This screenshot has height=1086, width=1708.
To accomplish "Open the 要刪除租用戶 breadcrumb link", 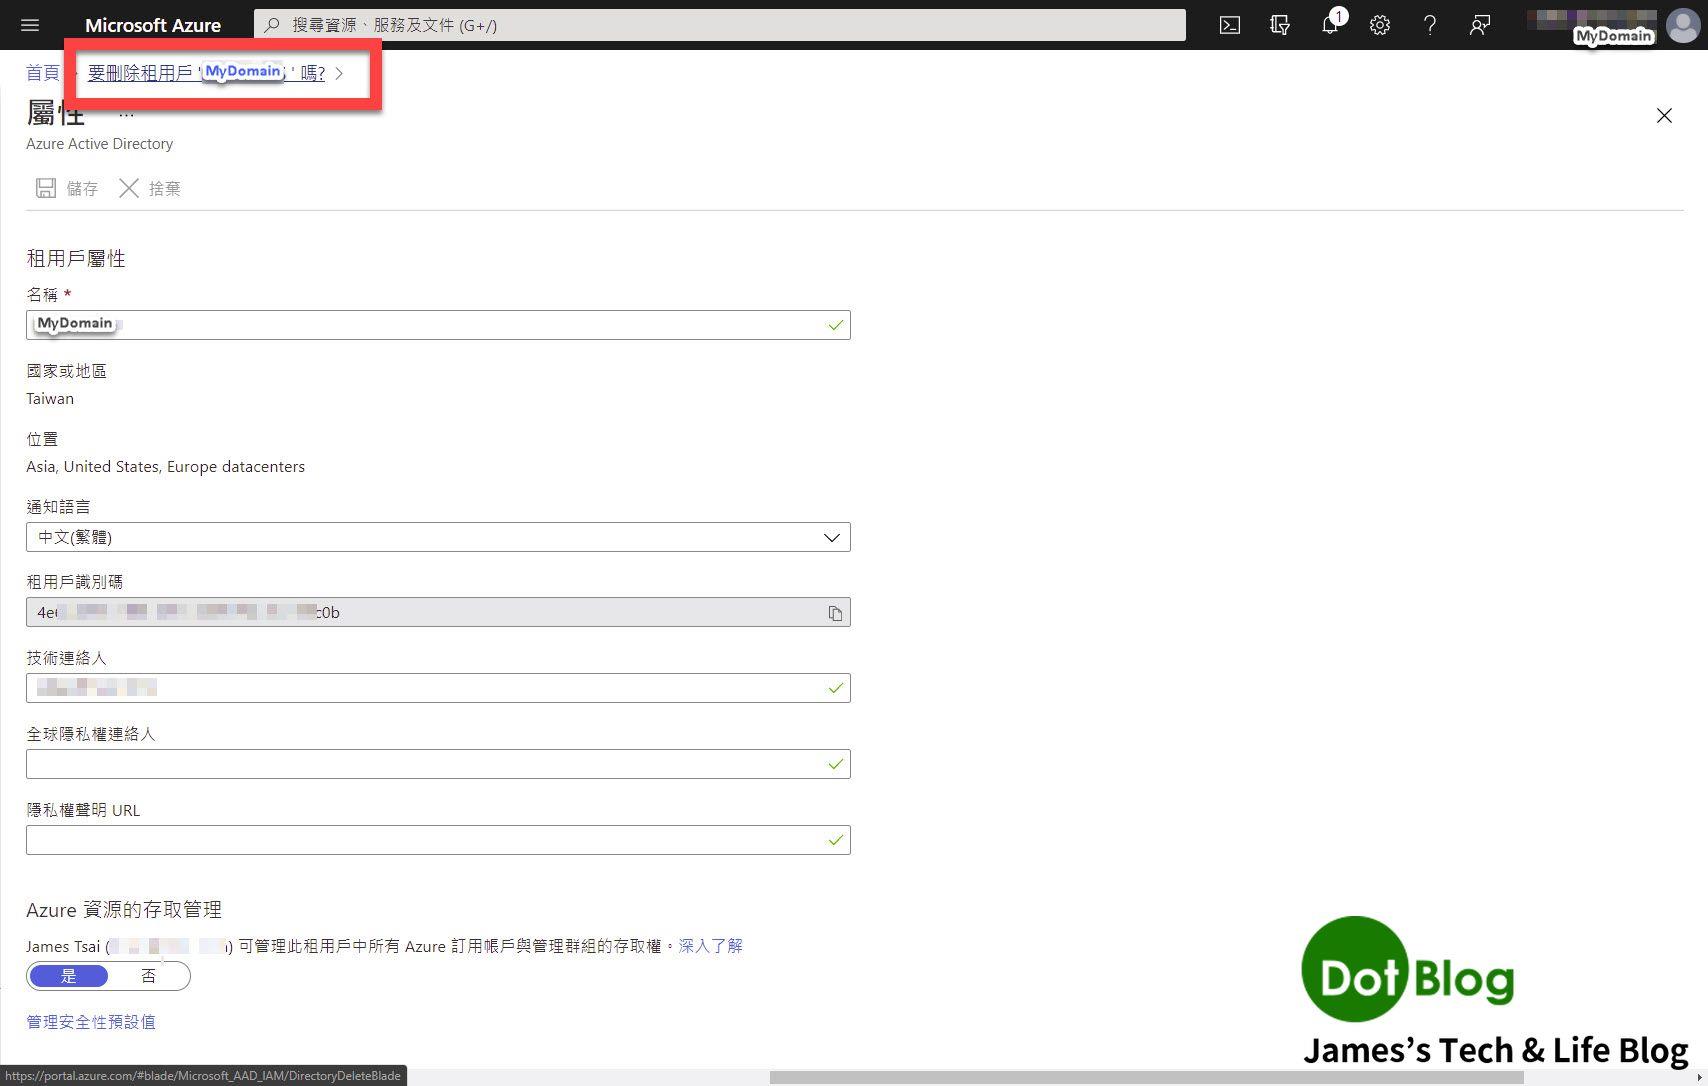I will coord(206,73).
